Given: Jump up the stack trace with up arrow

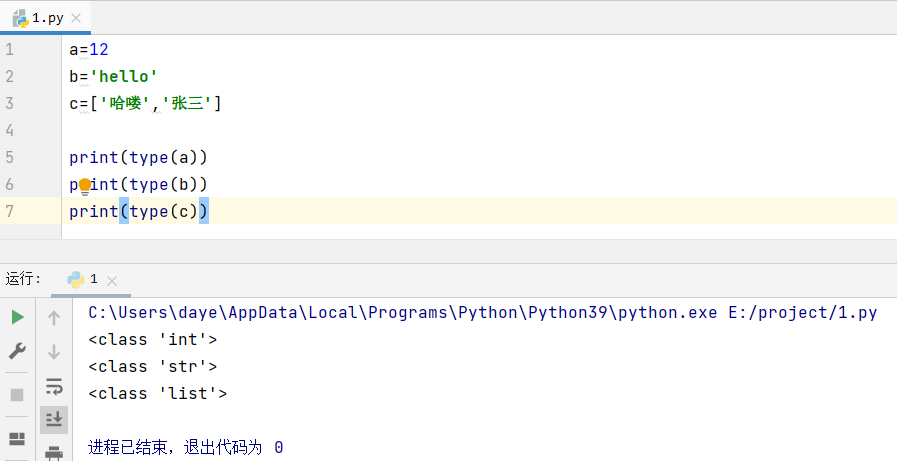Looking at the screenshot, I should coord(54,318).
